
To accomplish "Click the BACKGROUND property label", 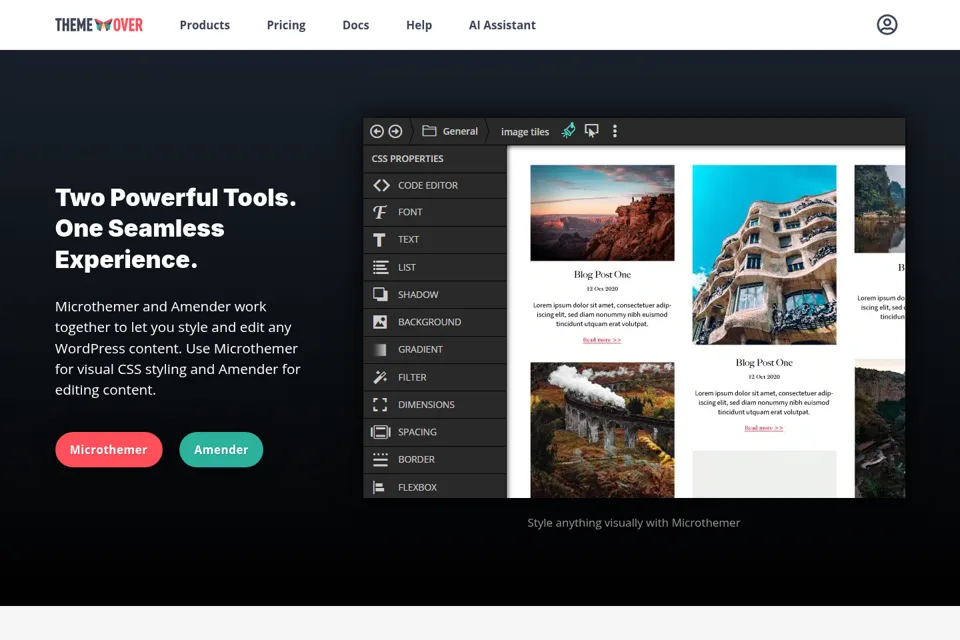I will (x=430, y=322).
